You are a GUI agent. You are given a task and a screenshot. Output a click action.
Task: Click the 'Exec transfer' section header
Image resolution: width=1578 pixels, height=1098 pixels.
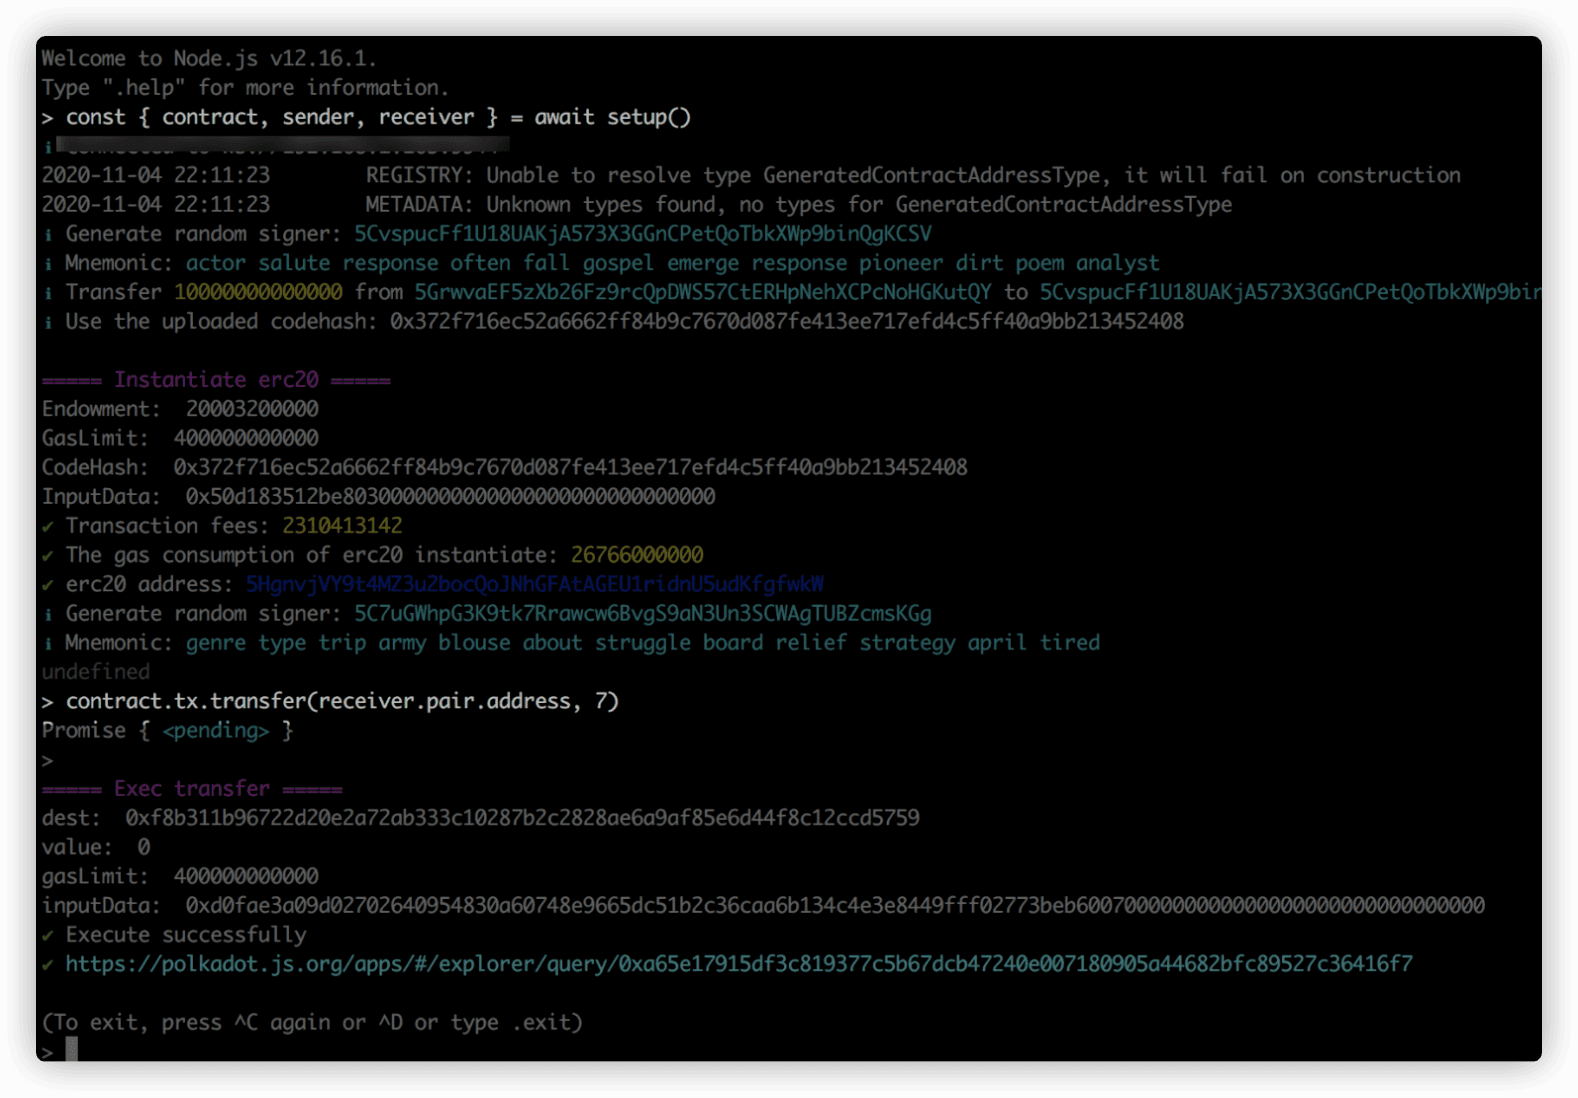192,789
